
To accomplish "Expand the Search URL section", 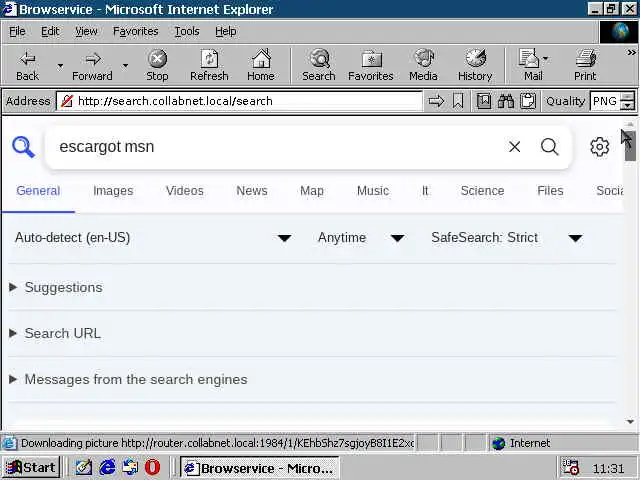I will click(x=55, y=333).
